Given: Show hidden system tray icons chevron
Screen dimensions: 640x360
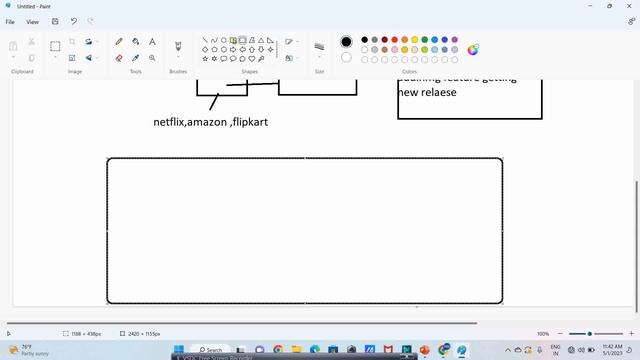Looking at the screenshot, I should point(508,350).
